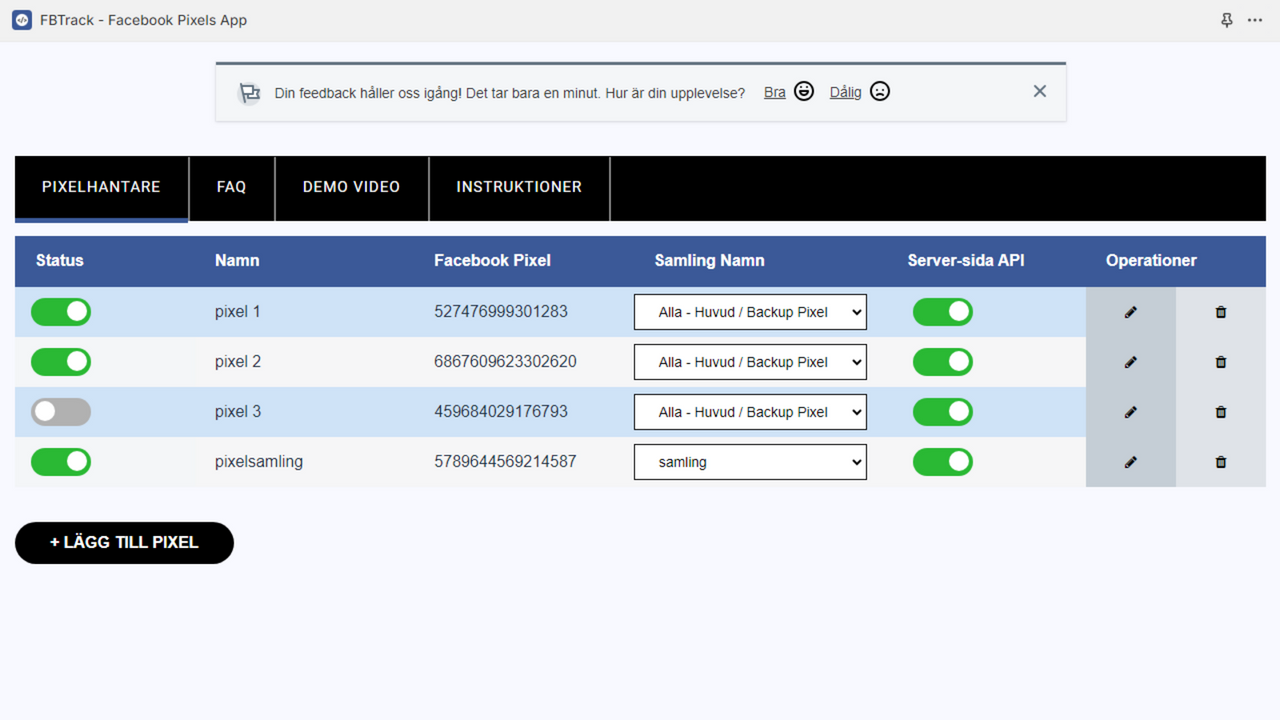1280x720 pixels.
Task: Open the FAQ tab
Action: pos(231,188)
